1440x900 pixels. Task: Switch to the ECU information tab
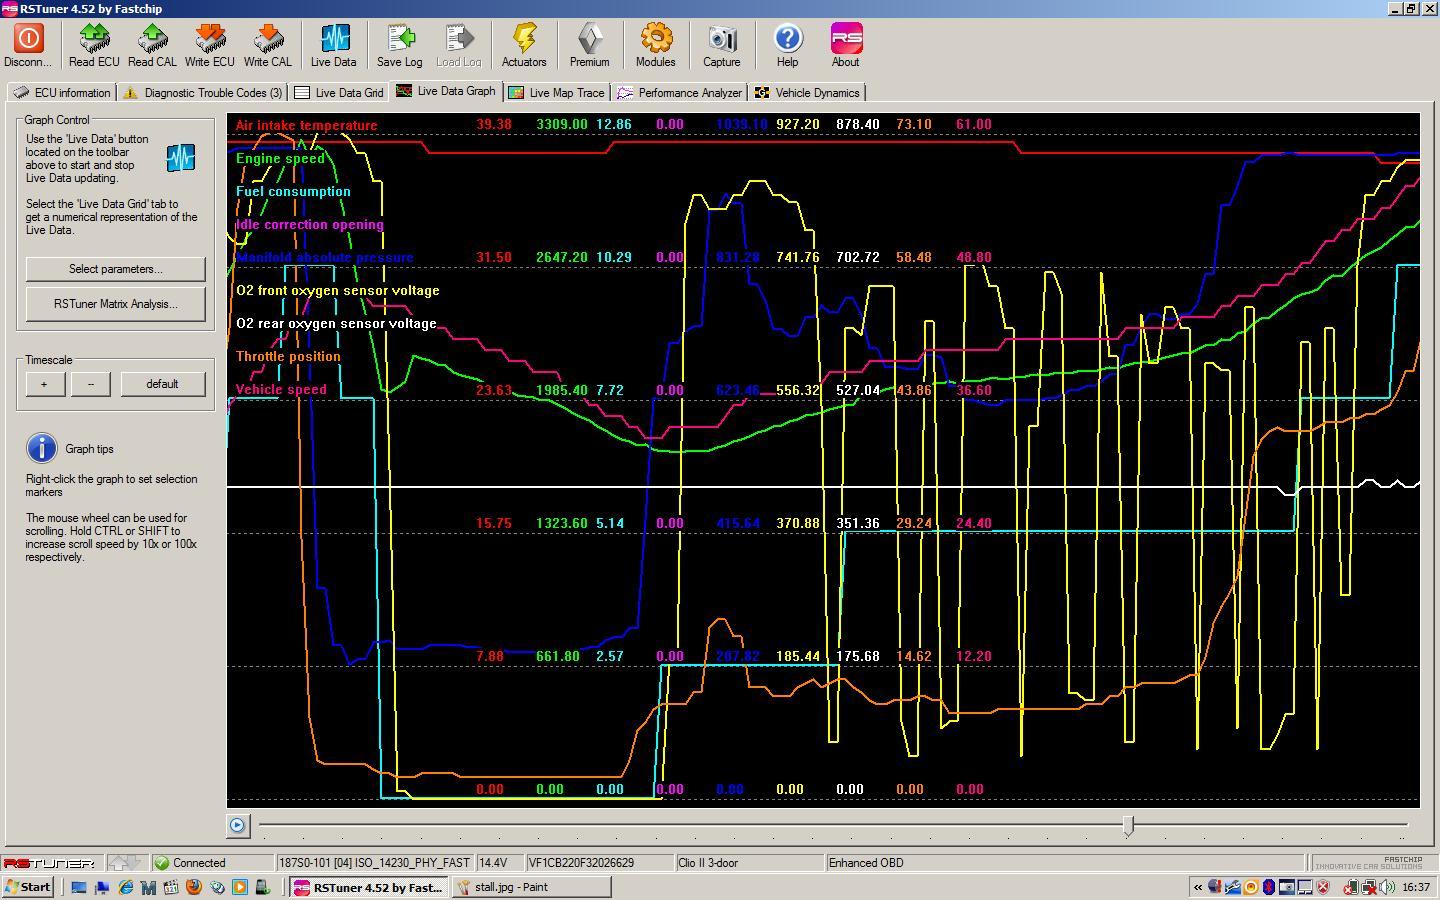62,93
